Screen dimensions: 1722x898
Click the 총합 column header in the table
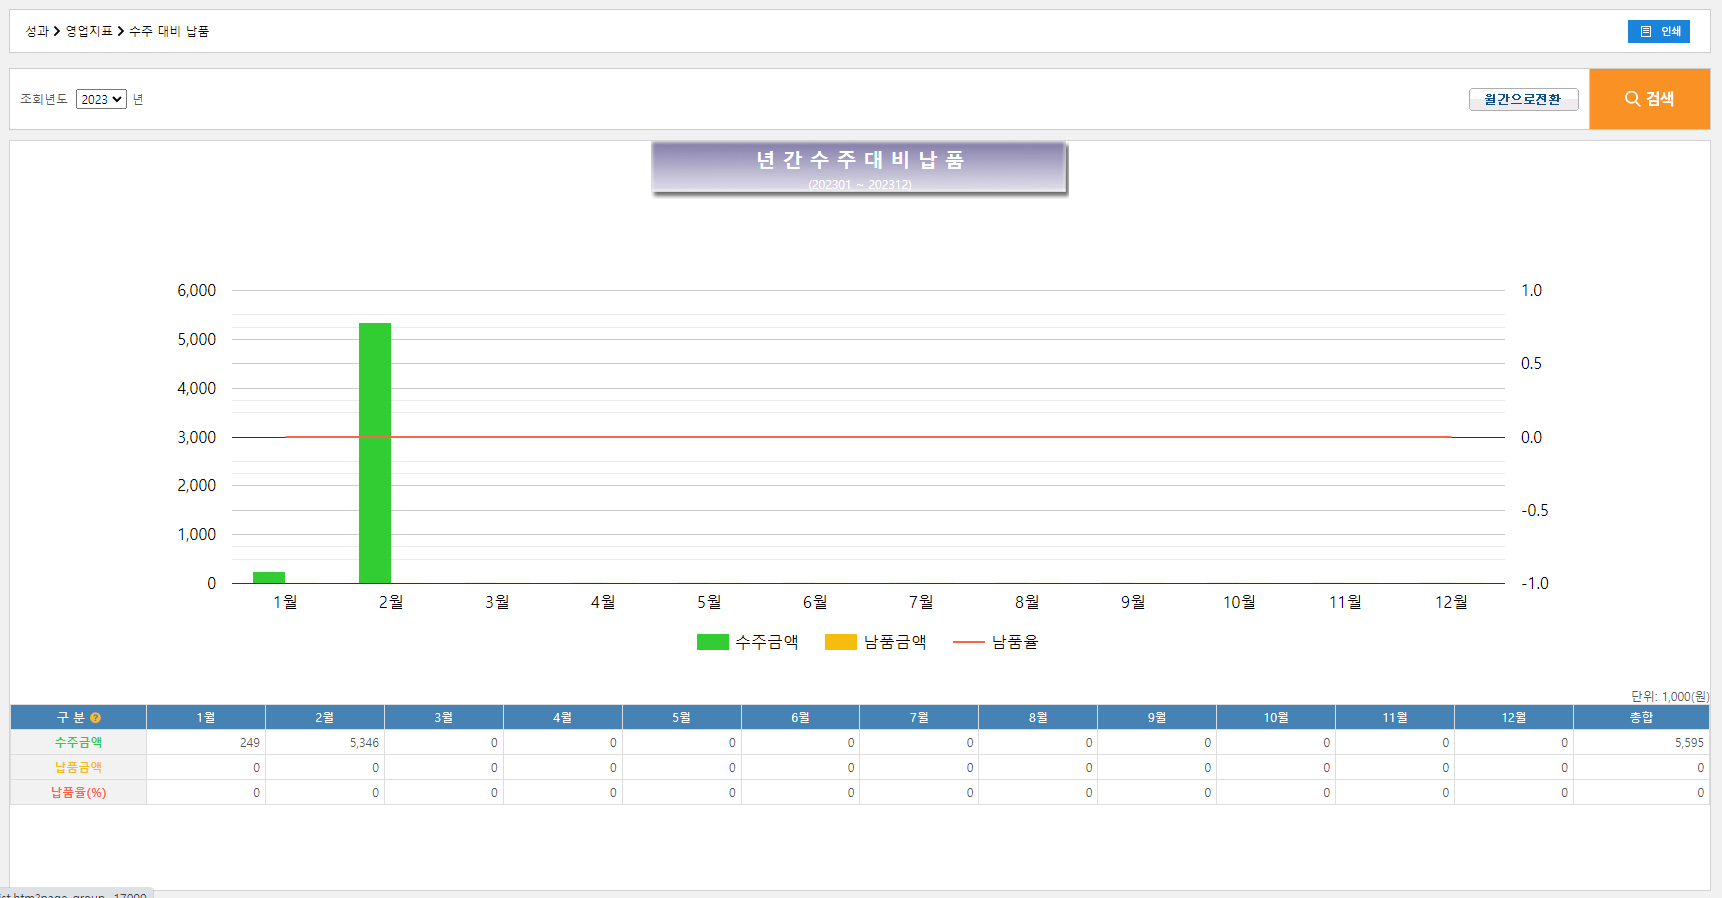[x=1641, y=718]
